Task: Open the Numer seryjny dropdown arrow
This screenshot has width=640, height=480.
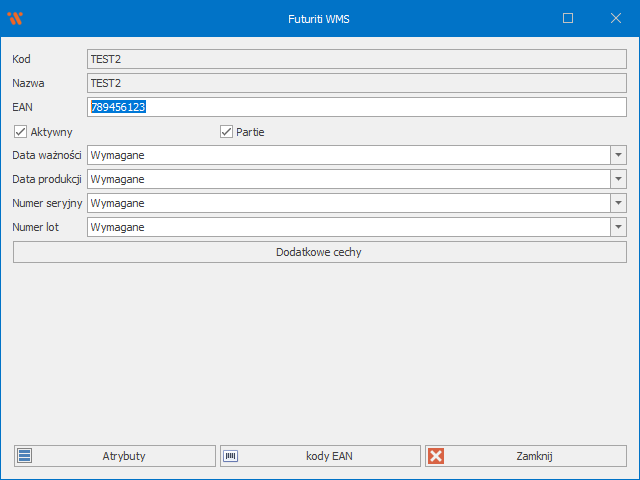Action: click(618, 203)
